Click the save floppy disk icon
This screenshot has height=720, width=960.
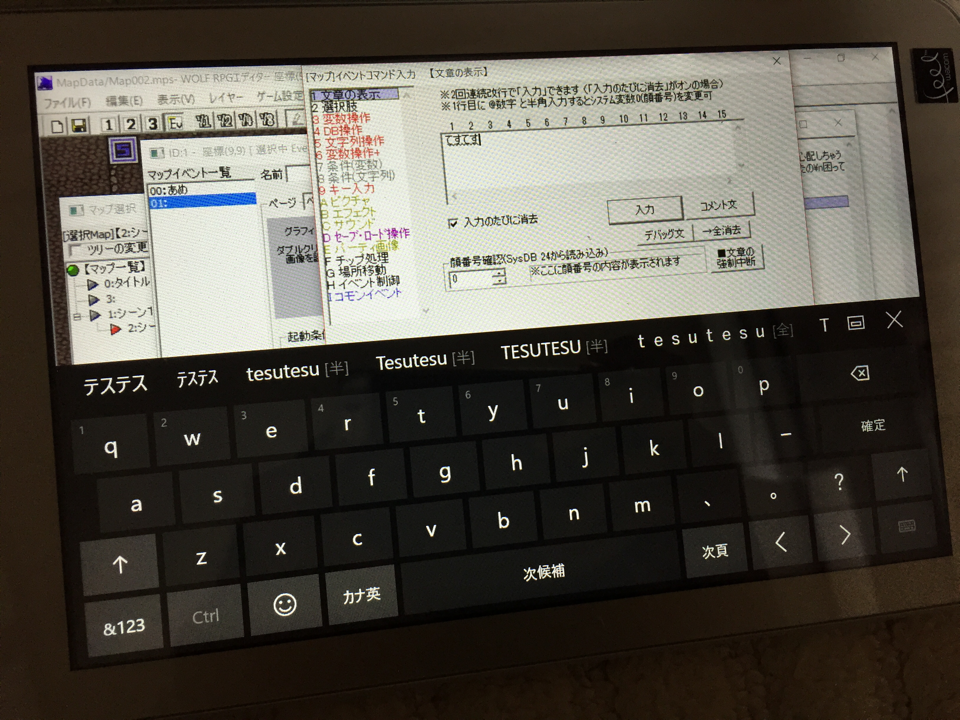[x=79, y=126]
